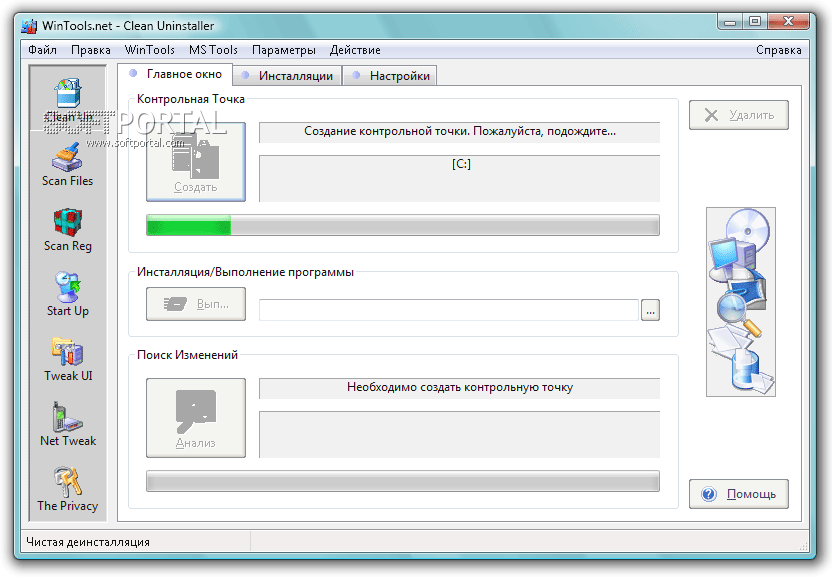Open the WinTools menu

[150, 50]
